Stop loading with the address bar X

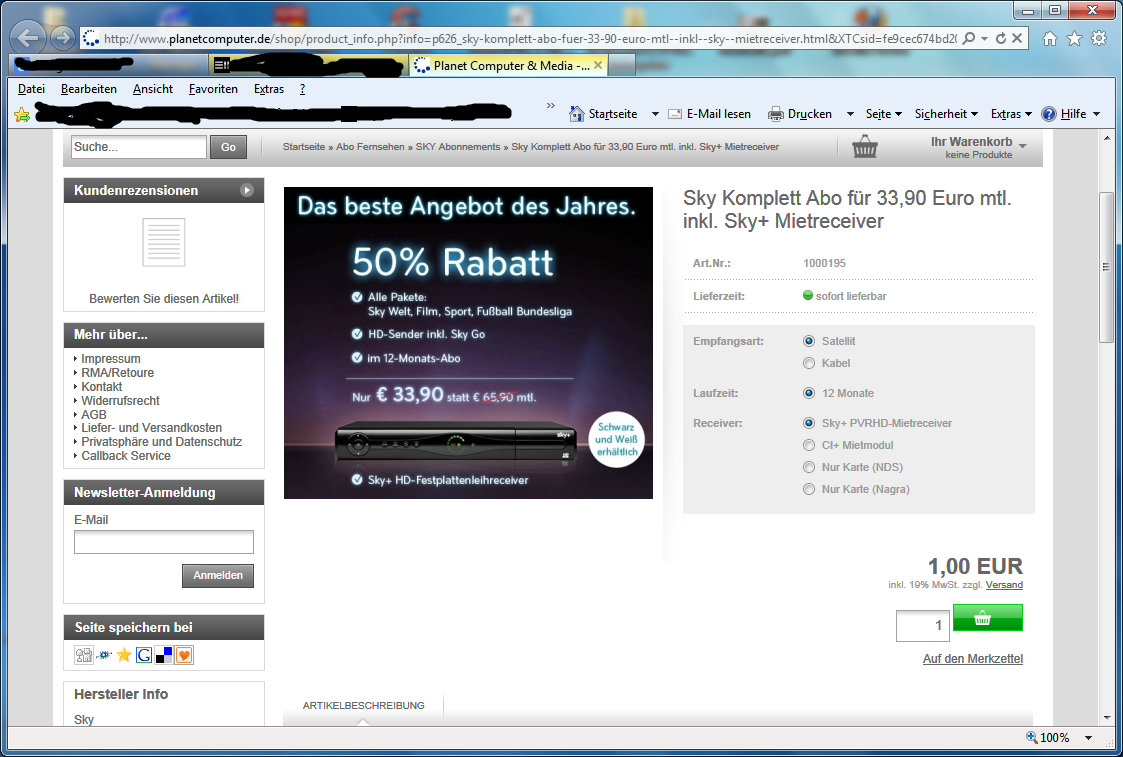pyautogui.click(x=1017, y=39)
